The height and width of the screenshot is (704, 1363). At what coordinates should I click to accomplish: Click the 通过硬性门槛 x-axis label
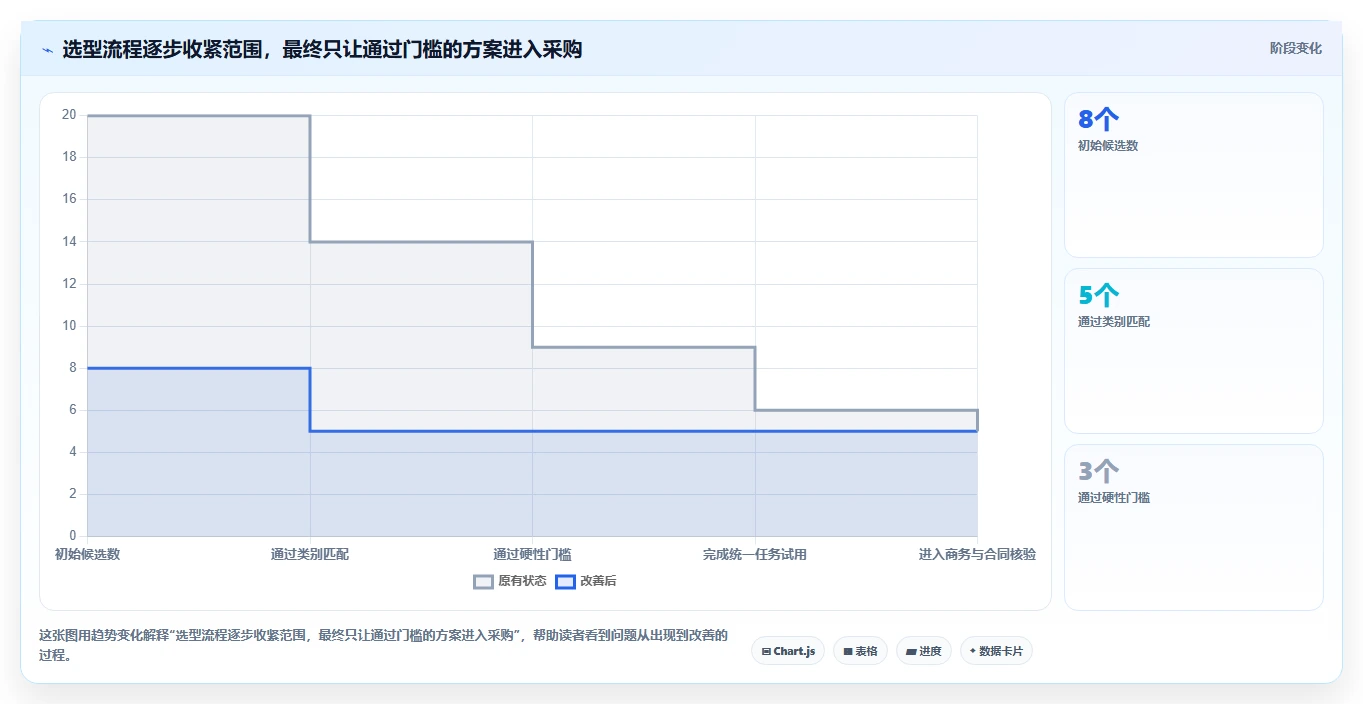click(x=532, y=554)
